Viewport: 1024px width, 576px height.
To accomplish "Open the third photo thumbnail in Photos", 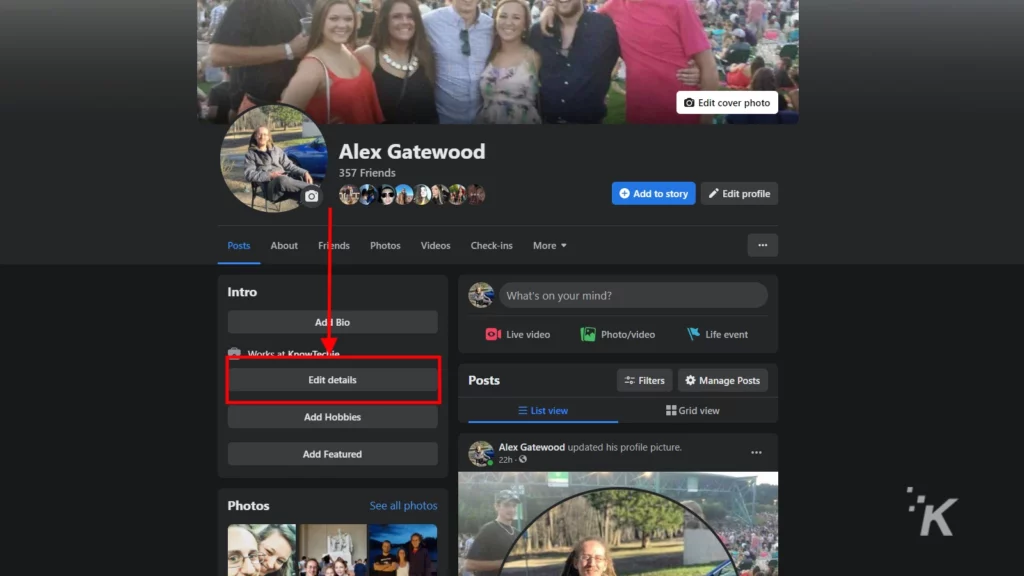I will tap(403, 550).
